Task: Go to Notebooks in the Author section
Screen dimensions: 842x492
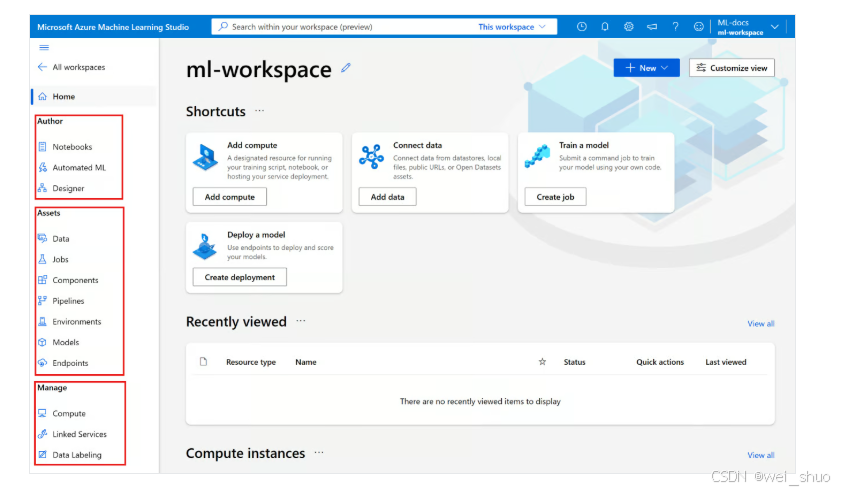Action: [72, 147]
